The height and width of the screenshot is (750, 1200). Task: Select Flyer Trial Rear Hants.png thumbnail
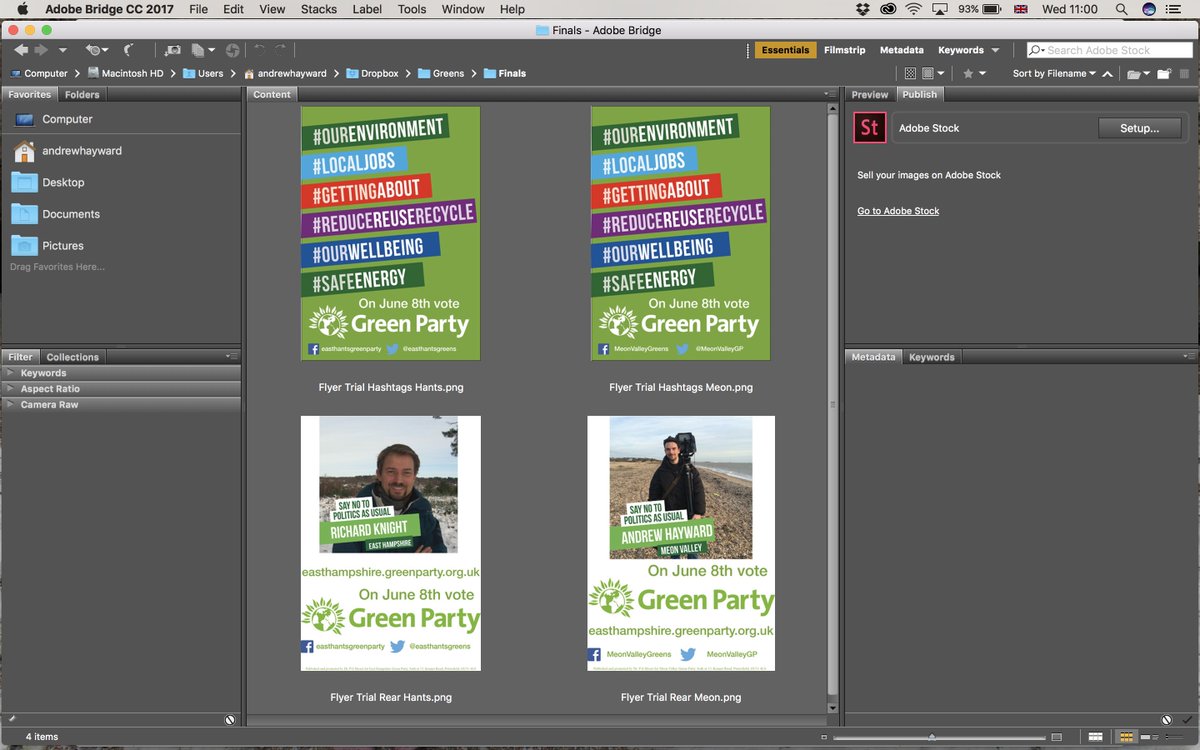391,543
